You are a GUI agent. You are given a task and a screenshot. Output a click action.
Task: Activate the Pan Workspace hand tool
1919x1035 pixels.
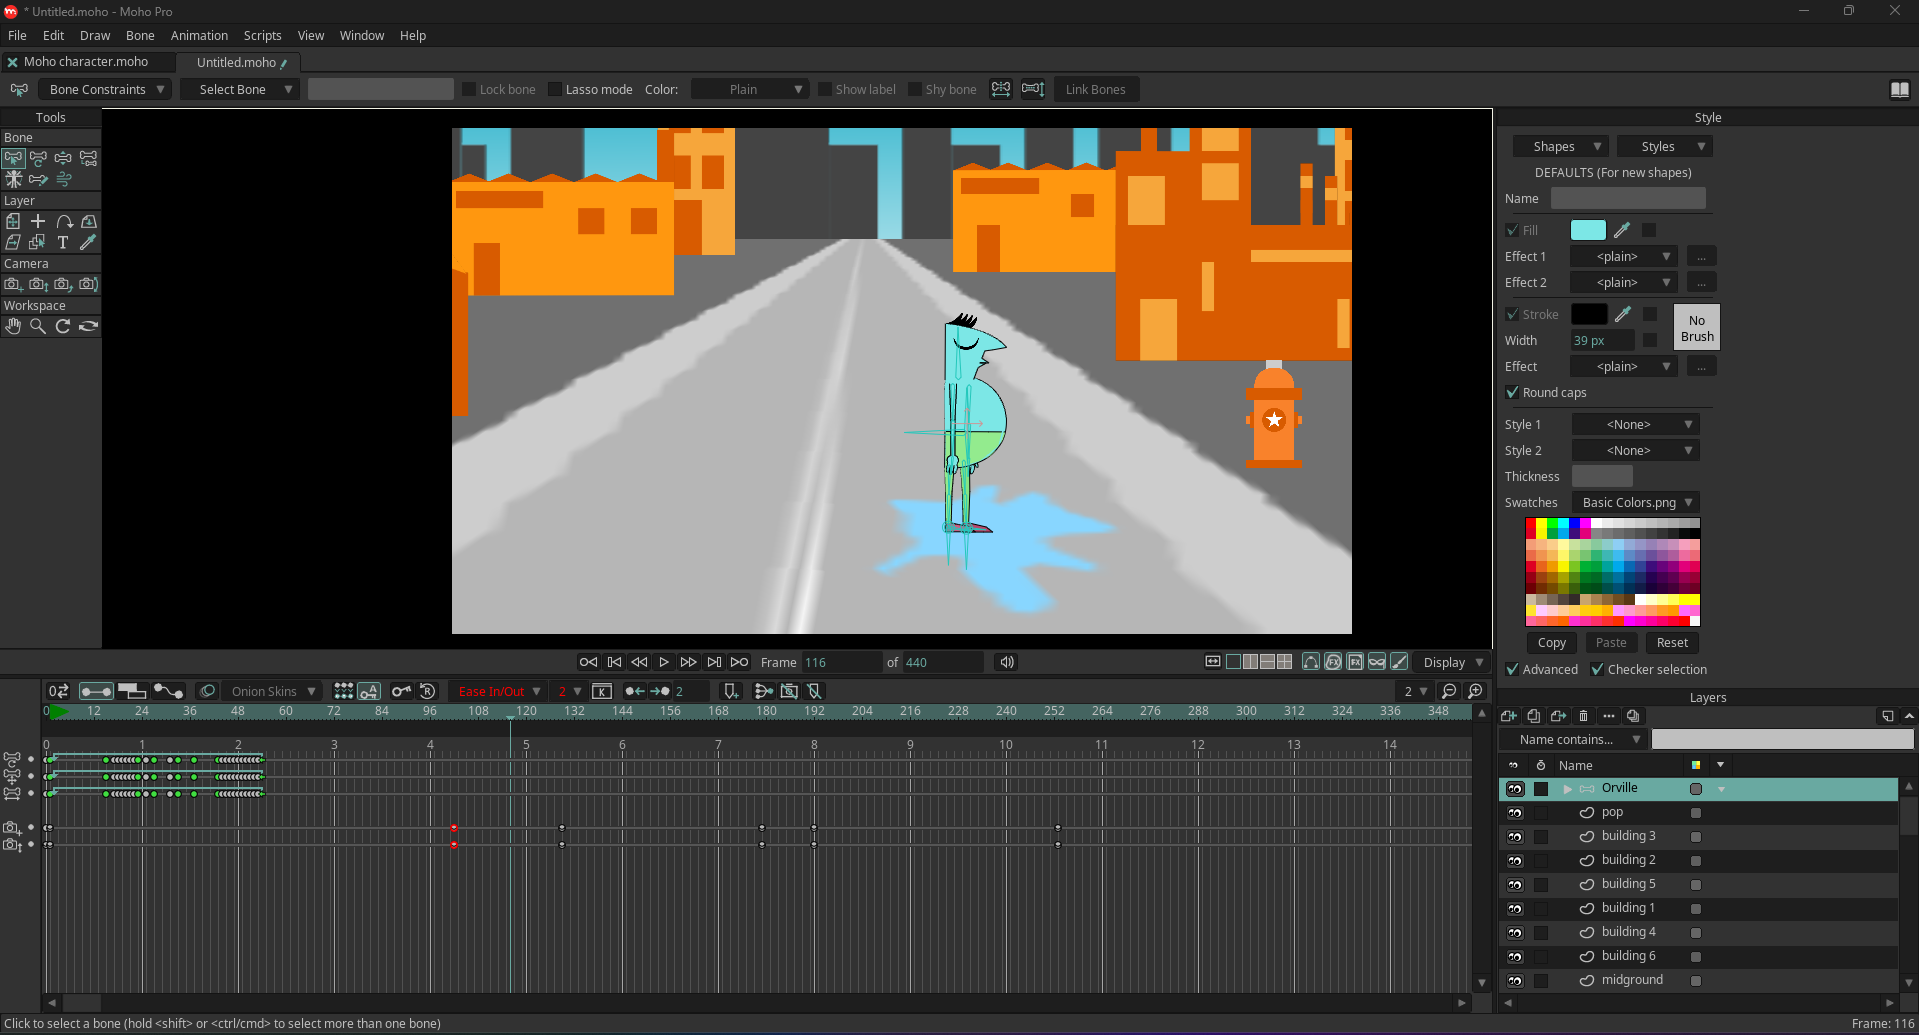click(x=13, y=326)
